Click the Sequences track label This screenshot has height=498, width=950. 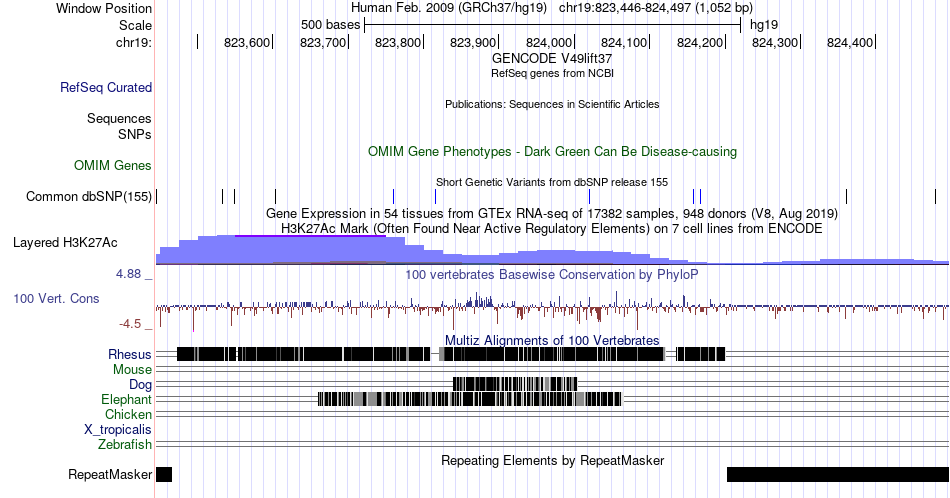pyautogui.click(x=119, y=118)
